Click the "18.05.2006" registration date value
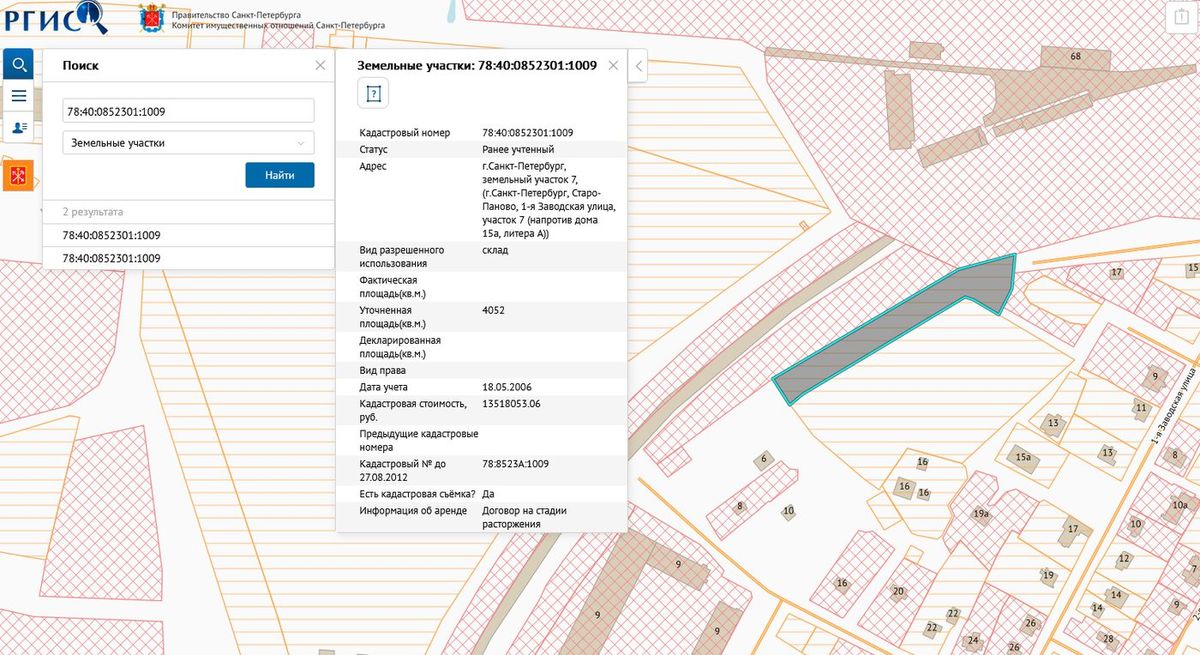Screen dimensions: 1200x655 click(508, 387)
